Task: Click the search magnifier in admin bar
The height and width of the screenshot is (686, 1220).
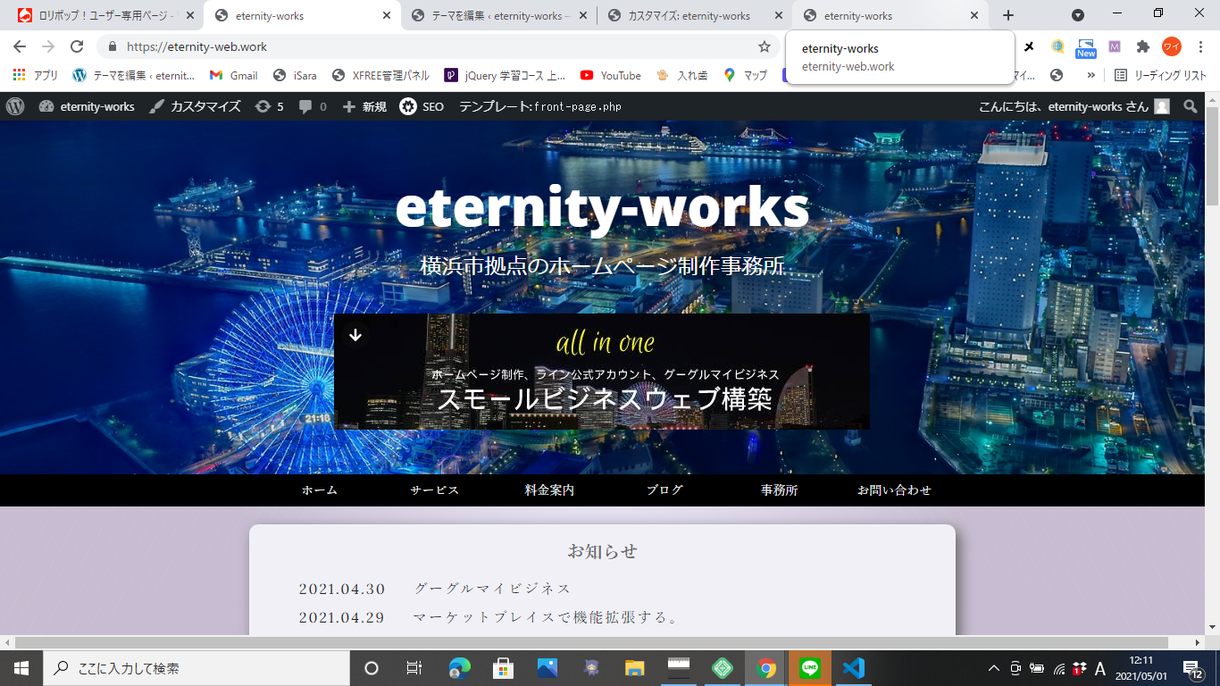Action: [1190, 106]
